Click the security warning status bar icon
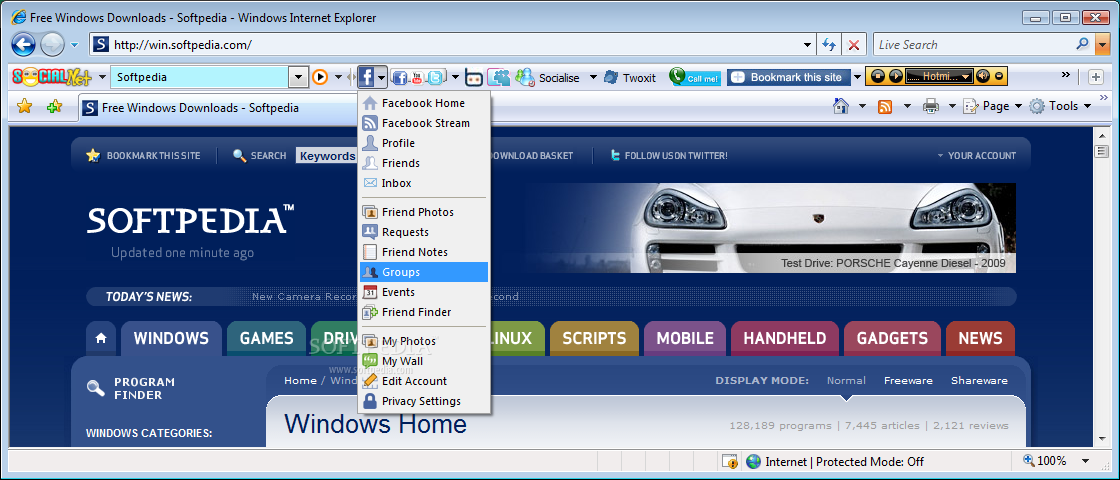 tap(730, 461)
